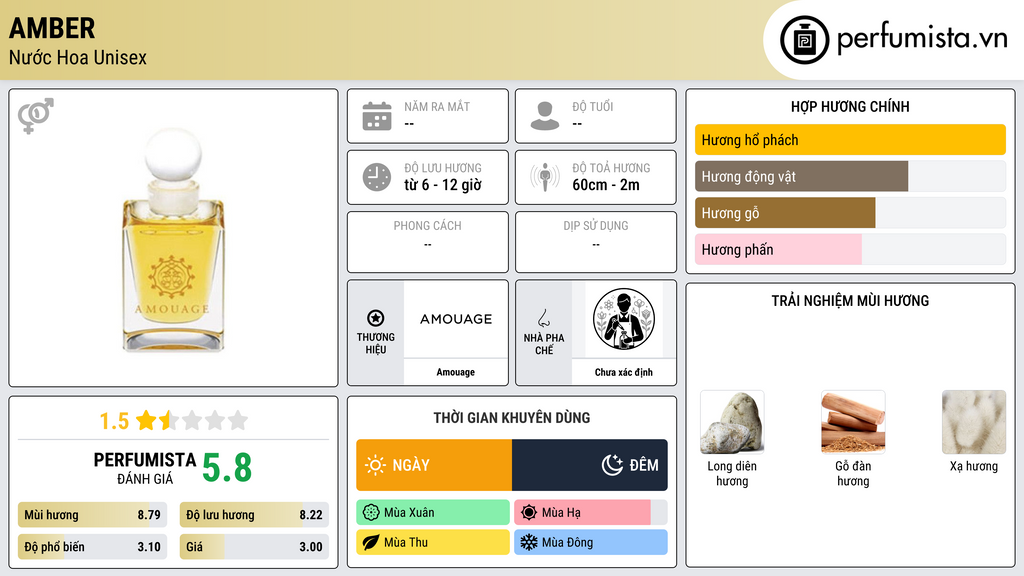Viewport: 1024px width, 576px height.
Task: Click the Xạ hương caption
Action: pyautogui.click(x=974, y=466)
